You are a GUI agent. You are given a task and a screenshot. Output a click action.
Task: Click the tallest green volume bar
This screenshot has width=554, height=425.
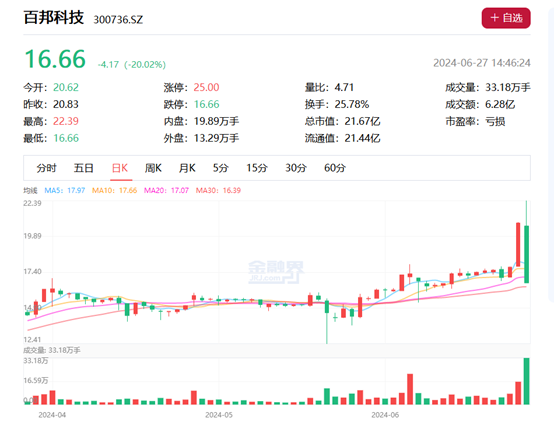point(526,381)
